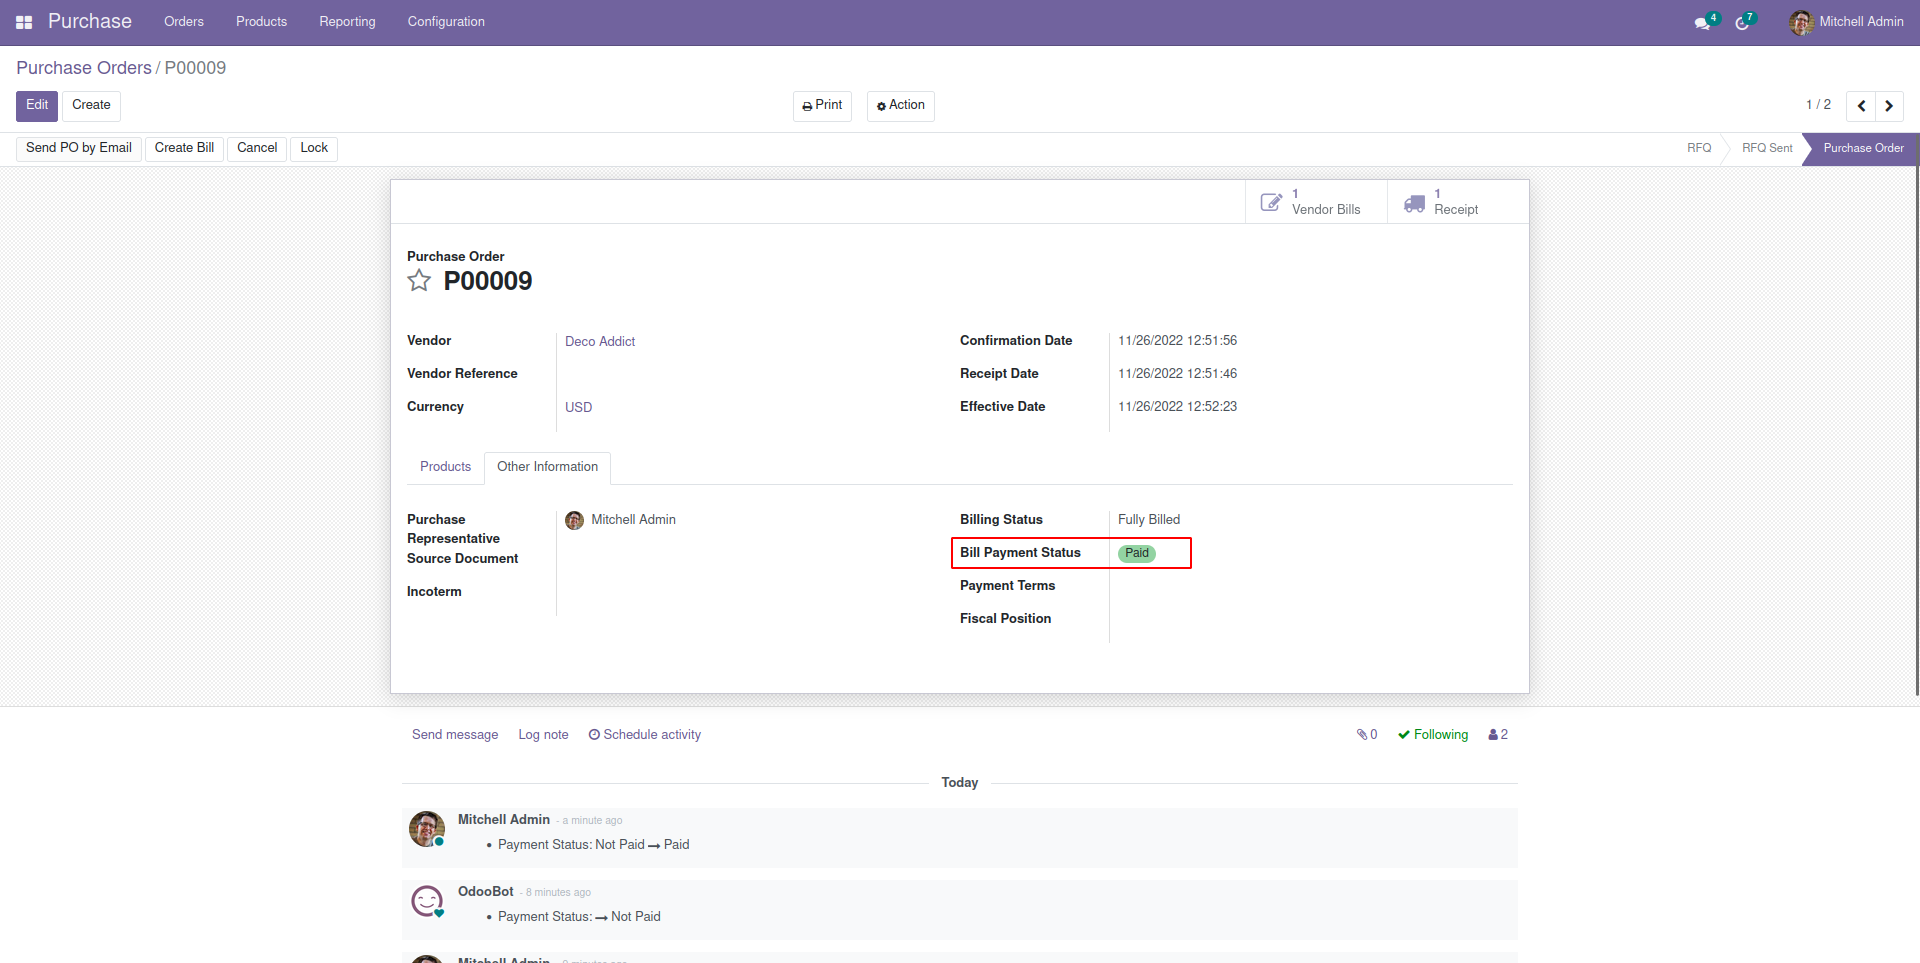Click receipt date 11/26/2022 12:51:46
This screenshot has width=1920, height=963.
[x=1177, y=374]
